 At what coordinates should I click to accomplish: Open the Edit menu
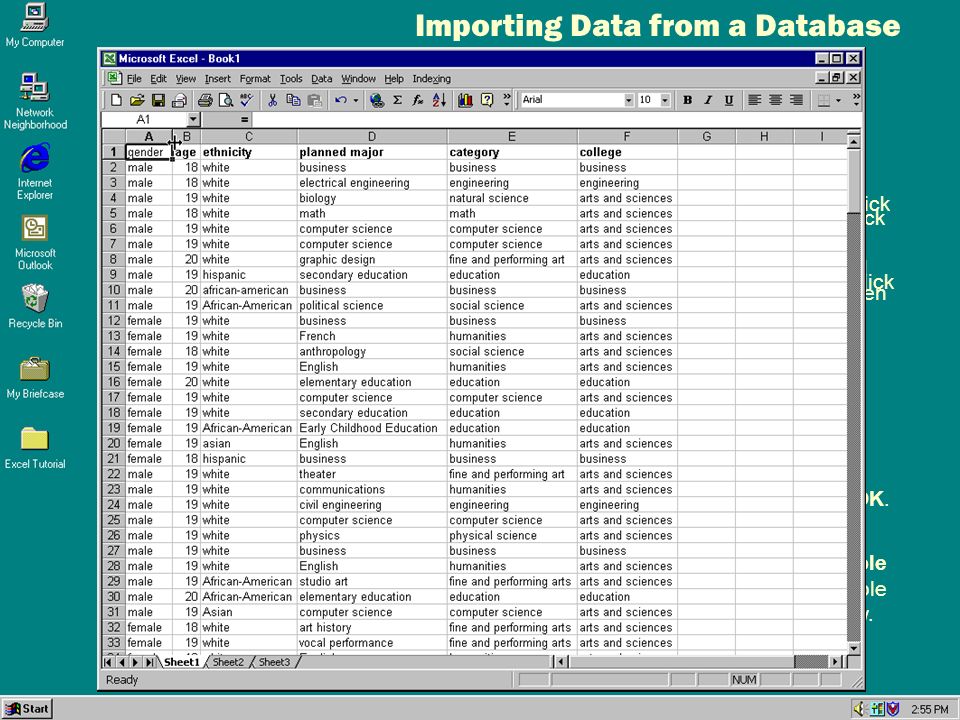point(159,78)
